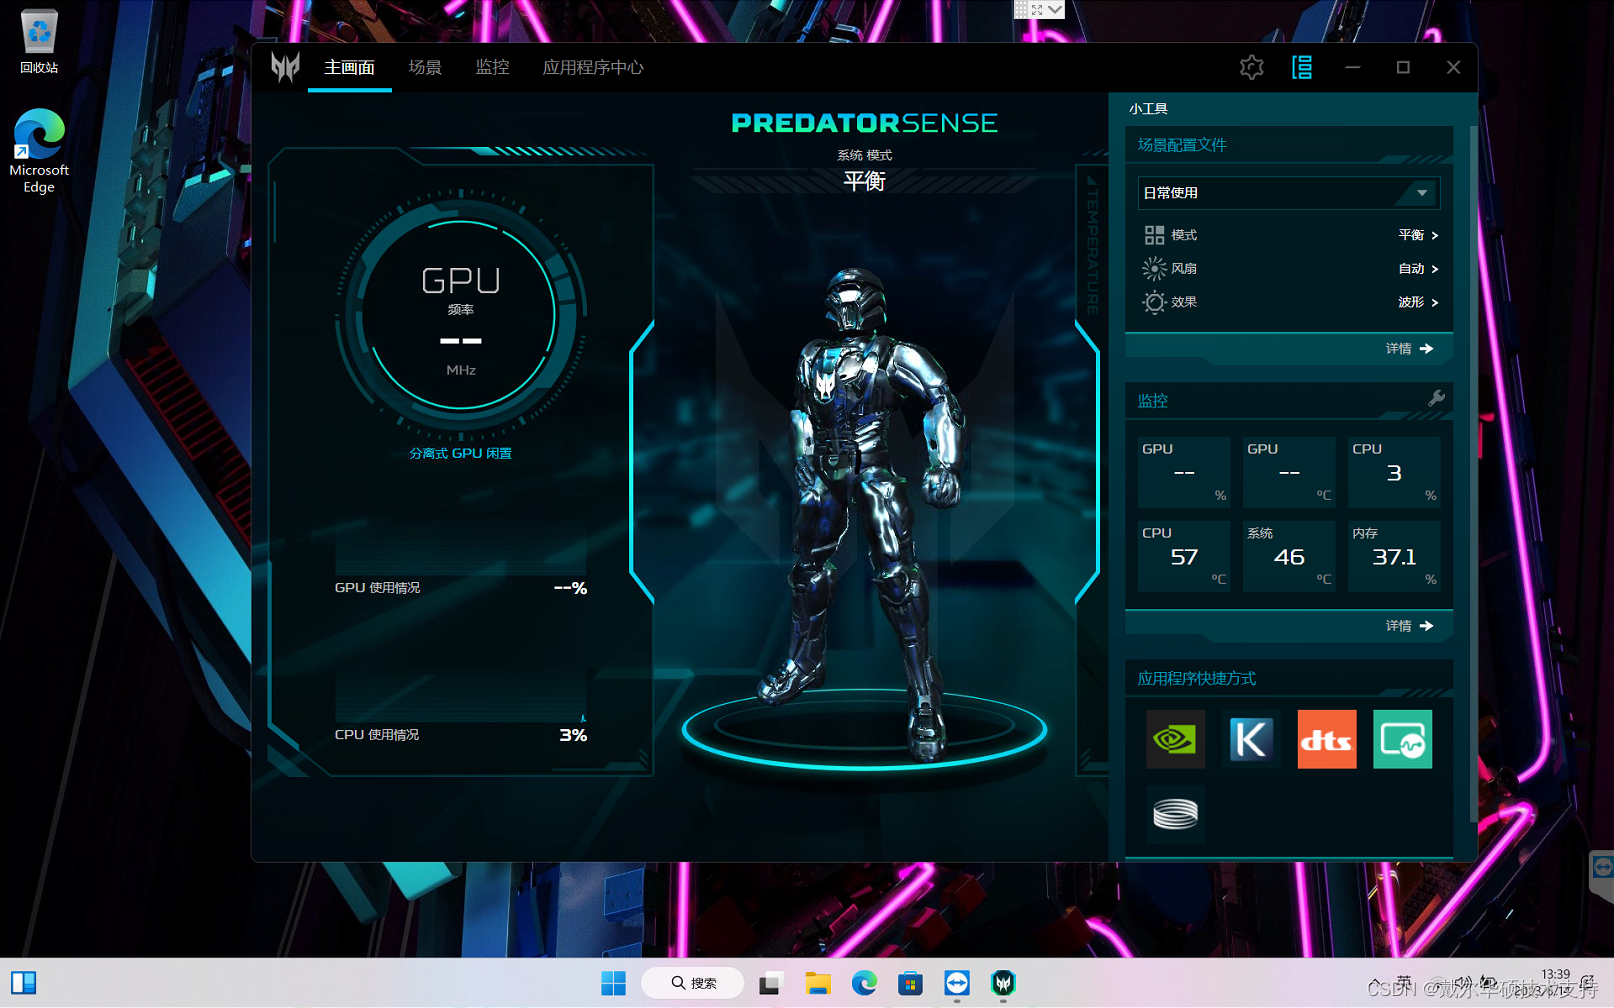Open PredatorSense settings gear

[x=1251, y=67]
